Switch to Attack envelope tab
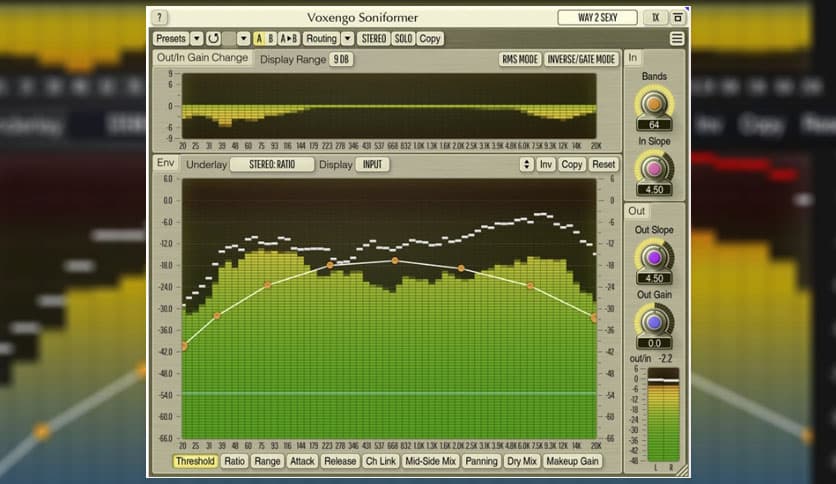 (302, 461)
